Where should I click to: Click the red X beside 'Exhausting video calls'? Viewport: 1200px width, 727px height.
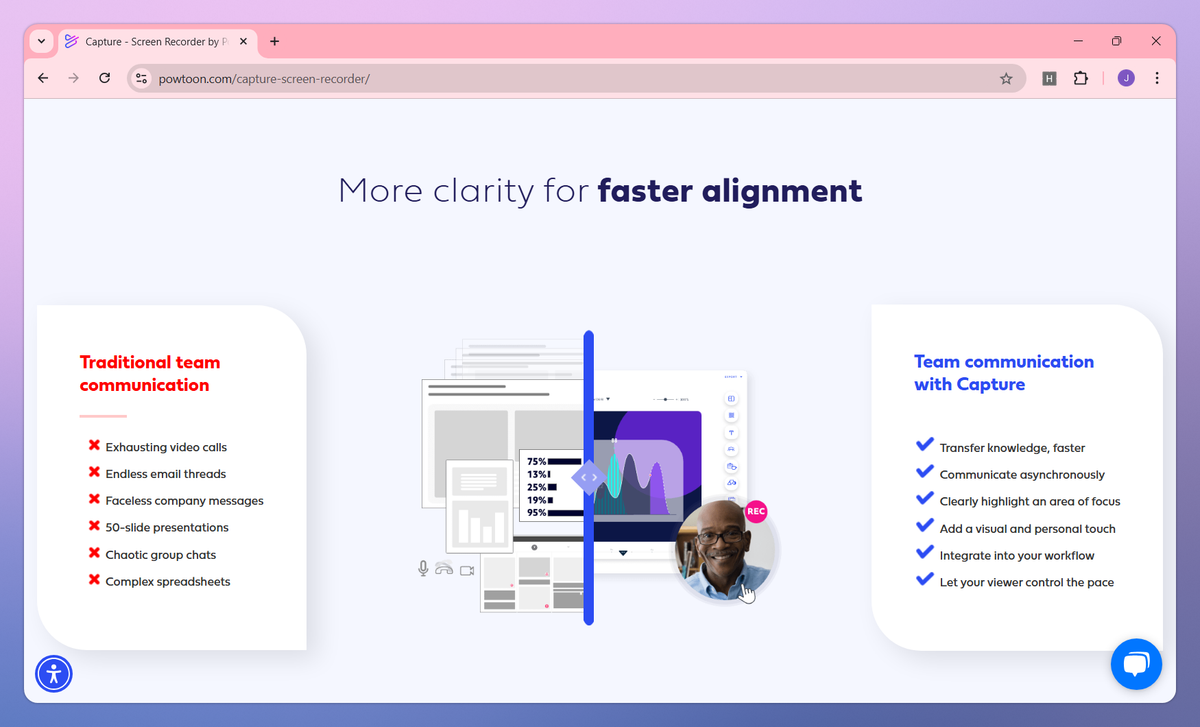[94, 446]
